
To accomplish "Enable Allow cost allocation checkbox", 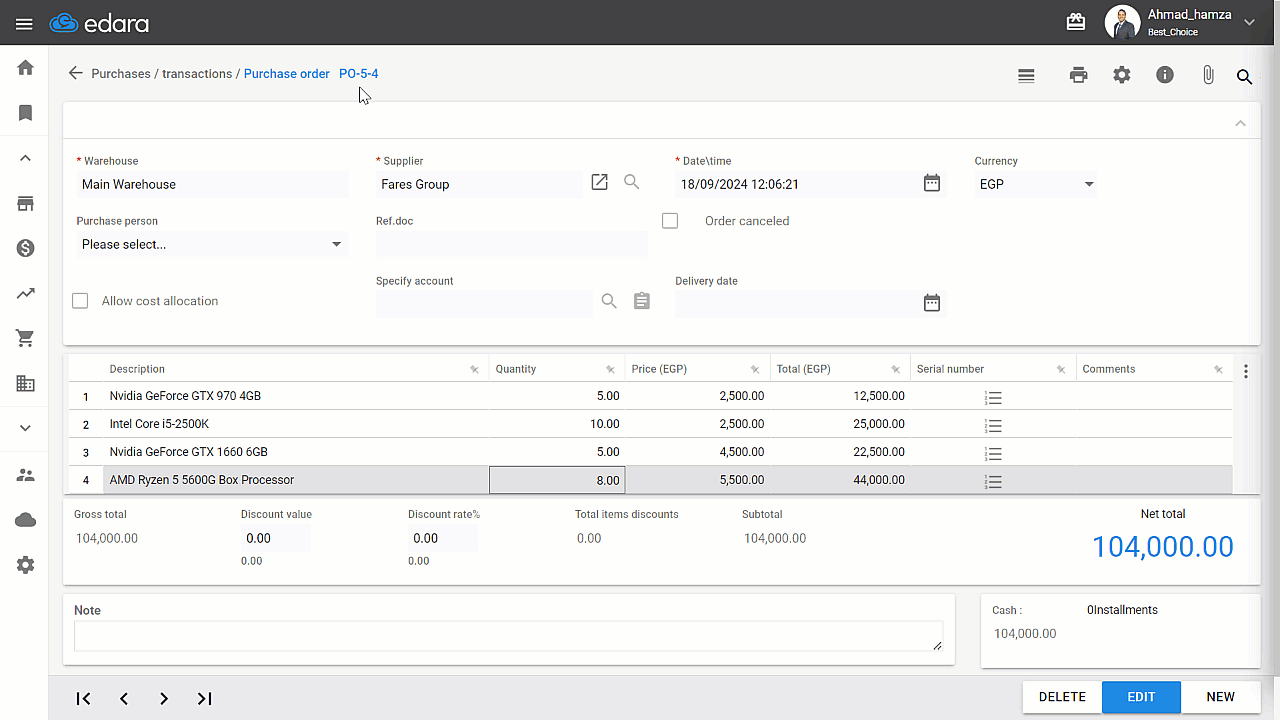I will [80, 301].
